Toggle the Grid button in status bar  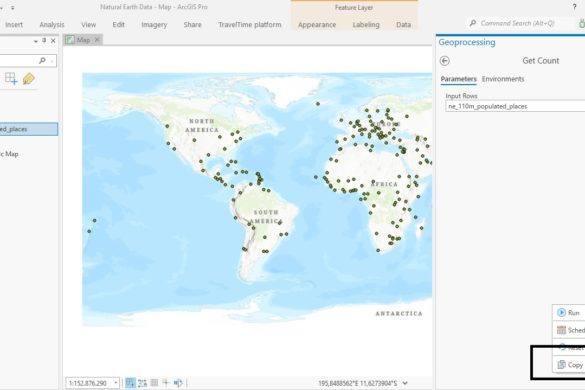click(154, 383)
